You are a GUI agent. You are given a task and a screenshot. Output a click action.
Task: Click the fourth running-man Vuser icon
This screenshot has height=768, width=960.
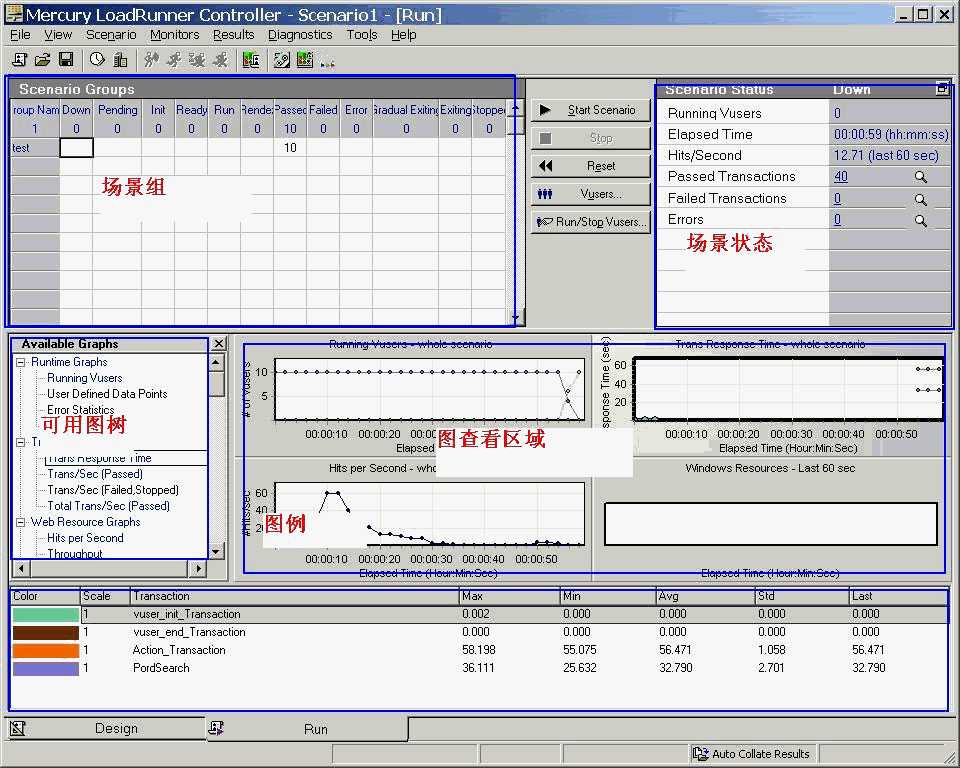tap(220, 59)
